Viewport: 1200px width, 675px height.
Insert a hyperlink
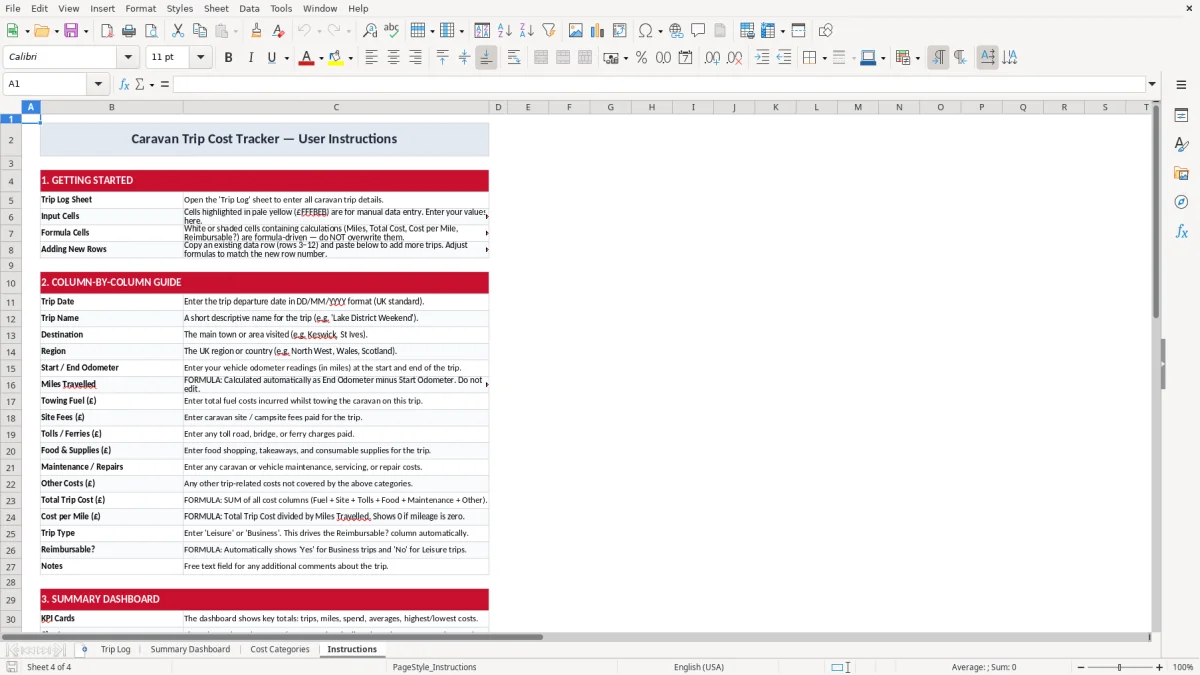click(676, 31)
